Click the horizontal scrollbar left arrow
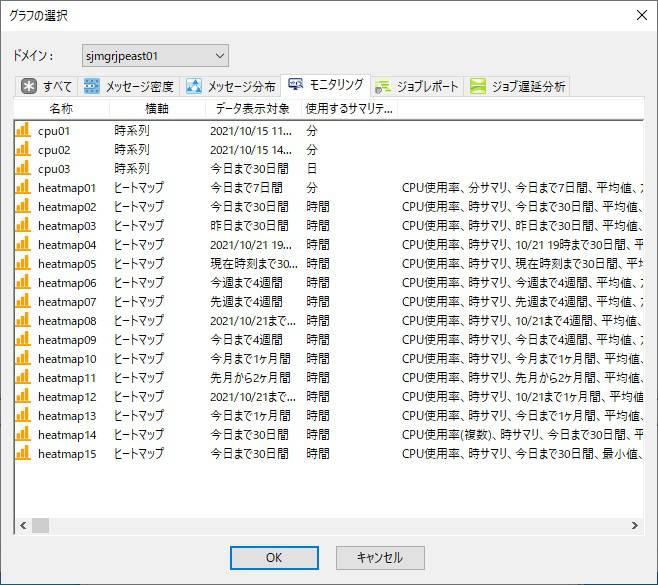 [x=24, y=525]
